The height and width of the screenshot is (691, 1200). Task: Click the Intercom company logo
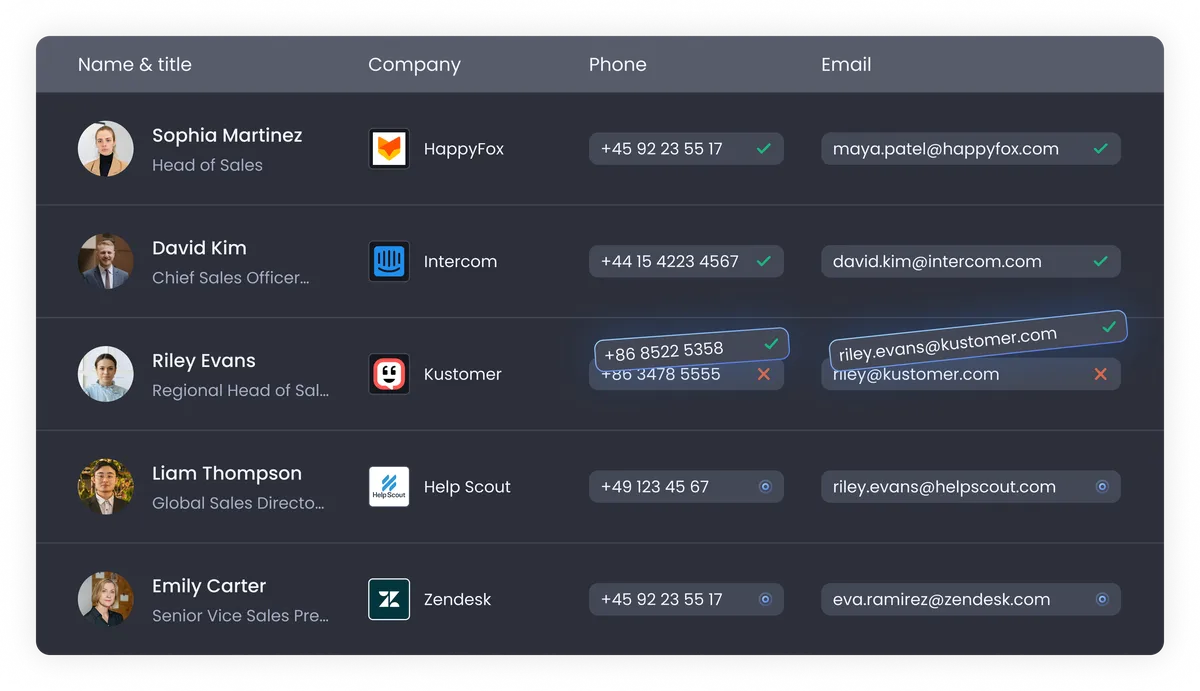pyautogui.click(x=389, y=261)
